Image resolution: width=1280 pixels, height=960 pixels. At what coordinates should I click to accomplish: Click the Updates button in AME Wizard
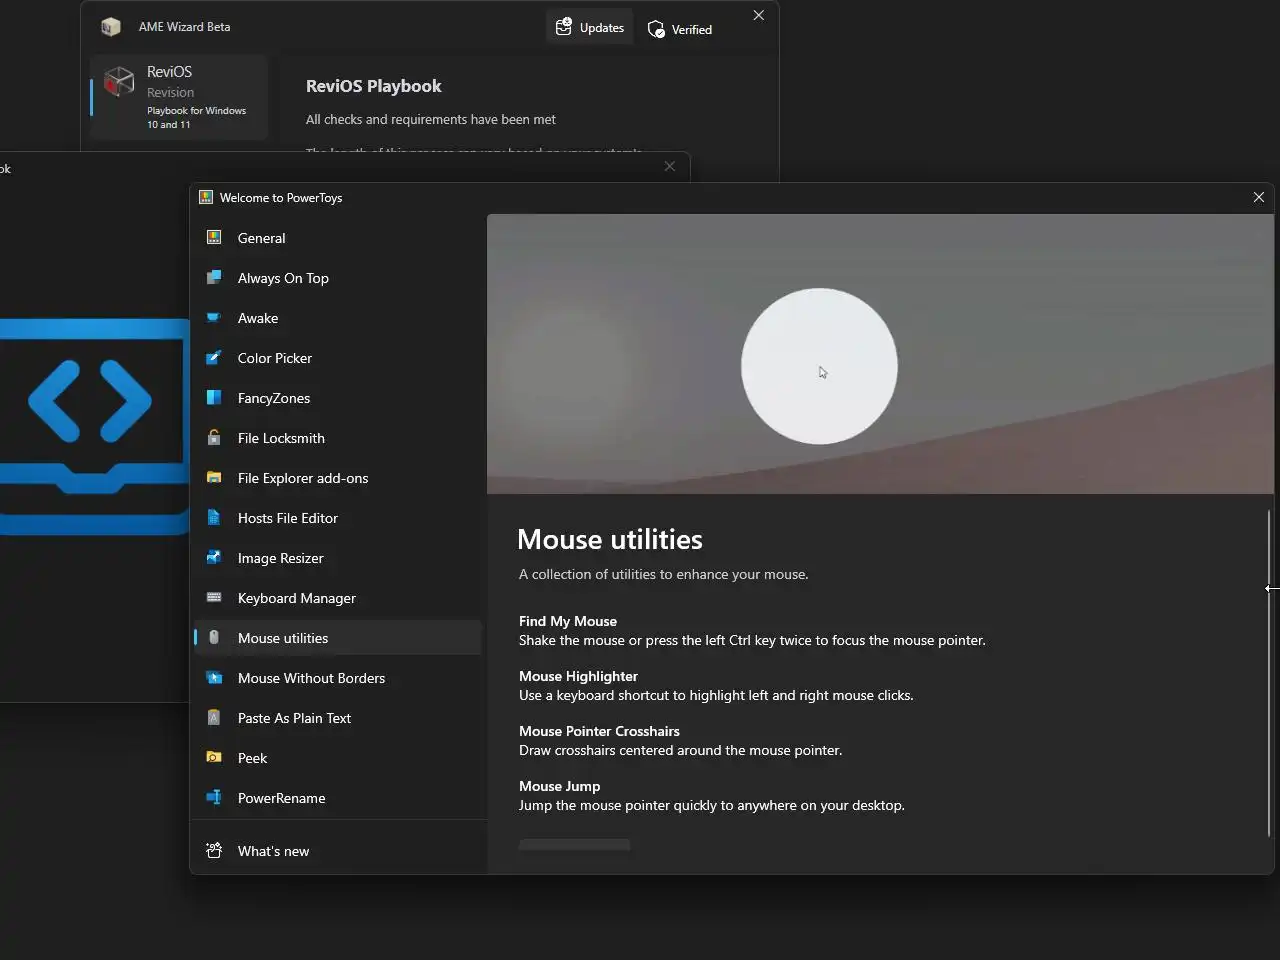pos(590,27)
